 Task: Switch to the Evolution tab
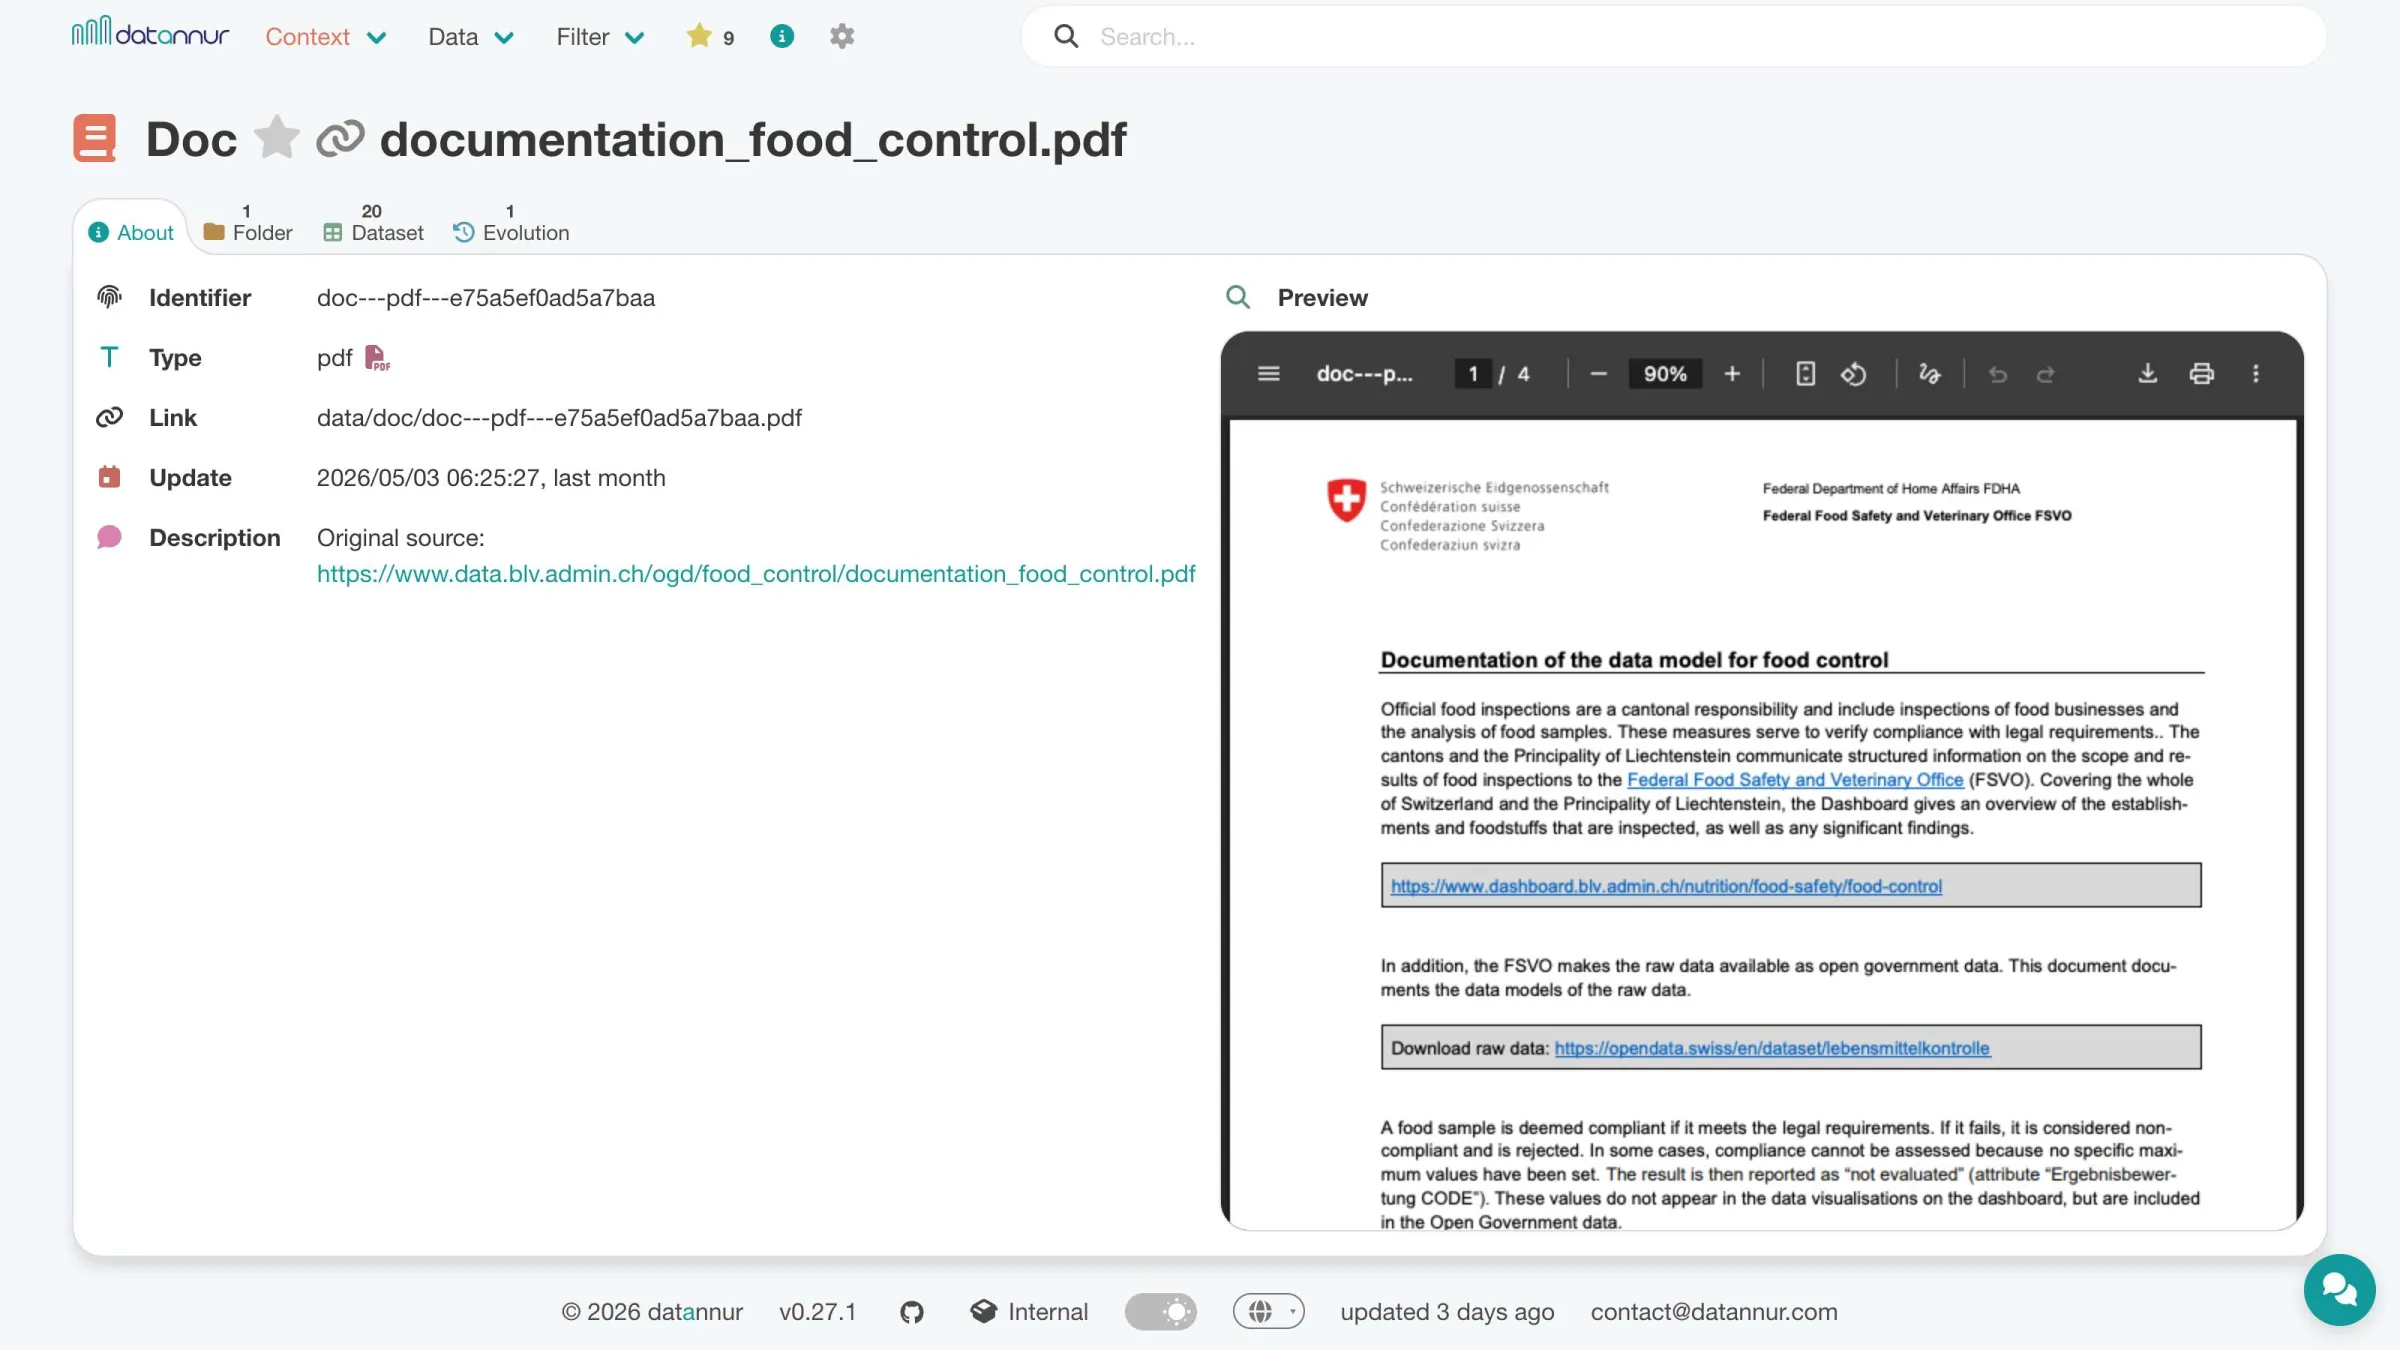pos(511,224)
